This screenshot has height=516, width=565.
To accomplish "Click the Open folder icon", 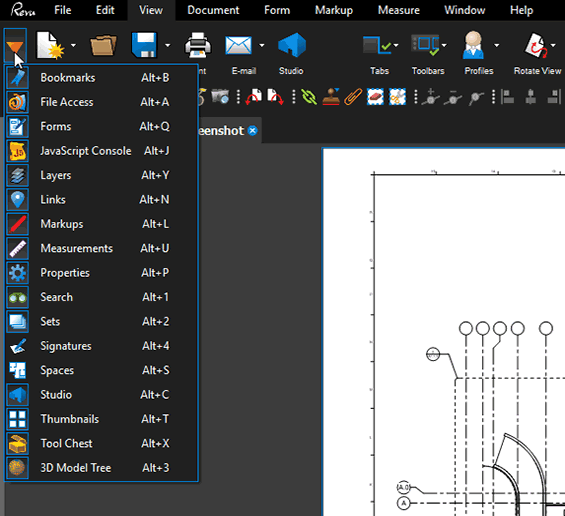I will [103, 45].
